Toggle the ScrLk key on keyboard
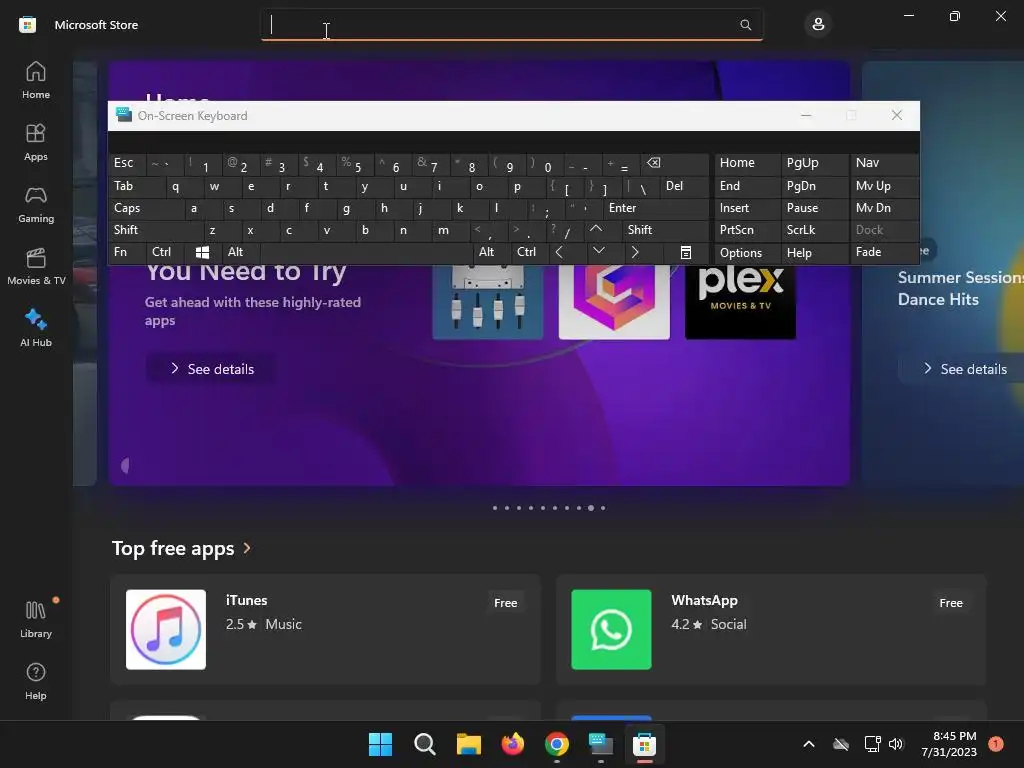 [815, 229]
